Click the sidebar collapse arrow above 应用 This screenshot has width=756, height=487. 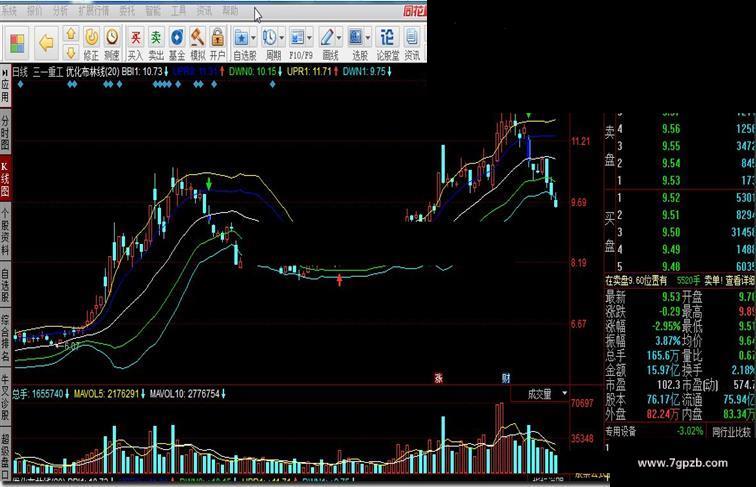[x=5, y=72]
